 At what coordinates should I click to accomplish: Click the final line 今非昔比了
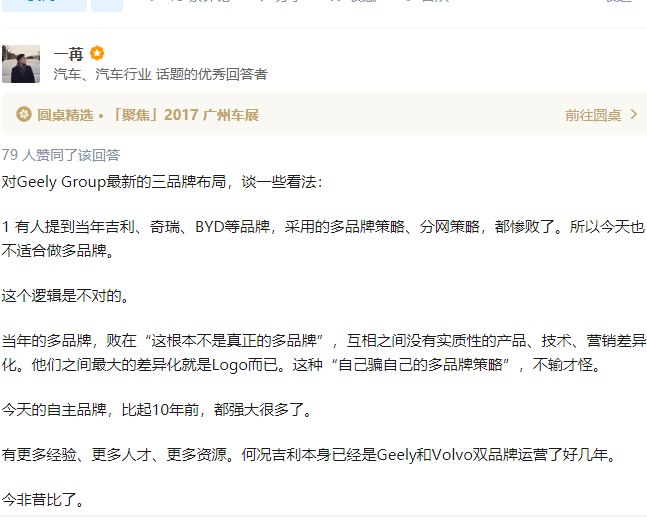click(43, 500)
